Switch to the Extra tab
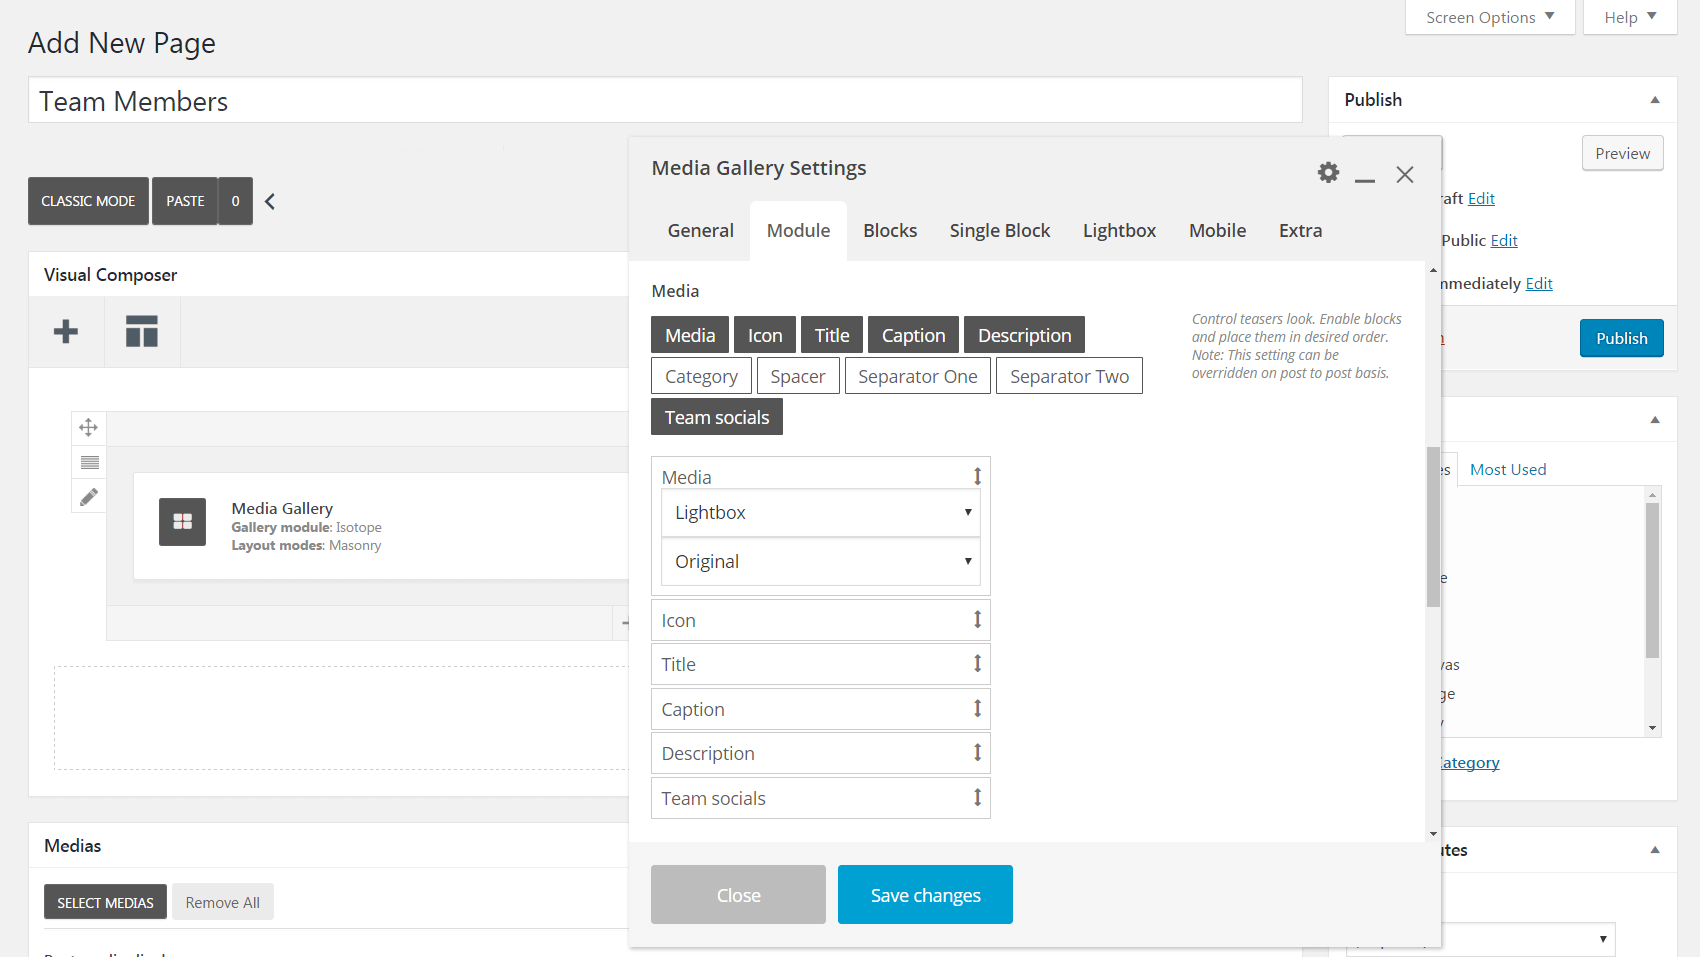 click(x=1300, y=230)
